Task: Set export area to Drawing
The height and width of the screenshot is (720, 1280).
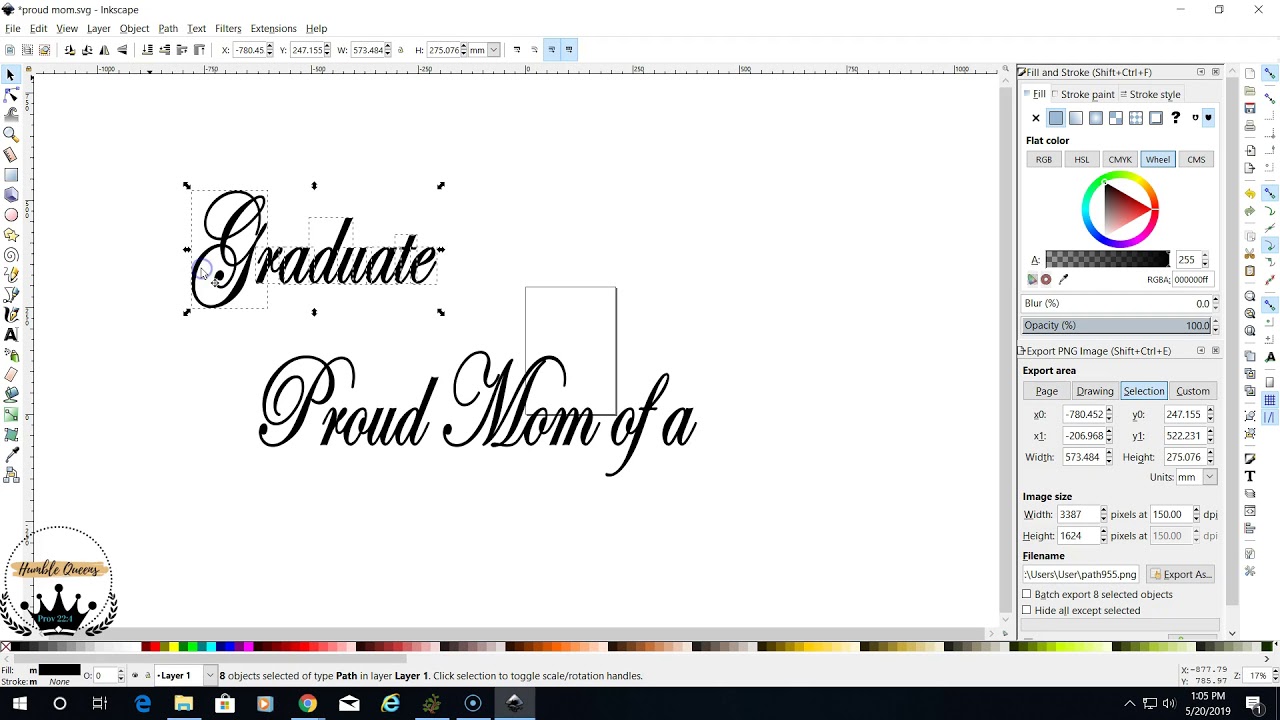Action: [1095, 391]
